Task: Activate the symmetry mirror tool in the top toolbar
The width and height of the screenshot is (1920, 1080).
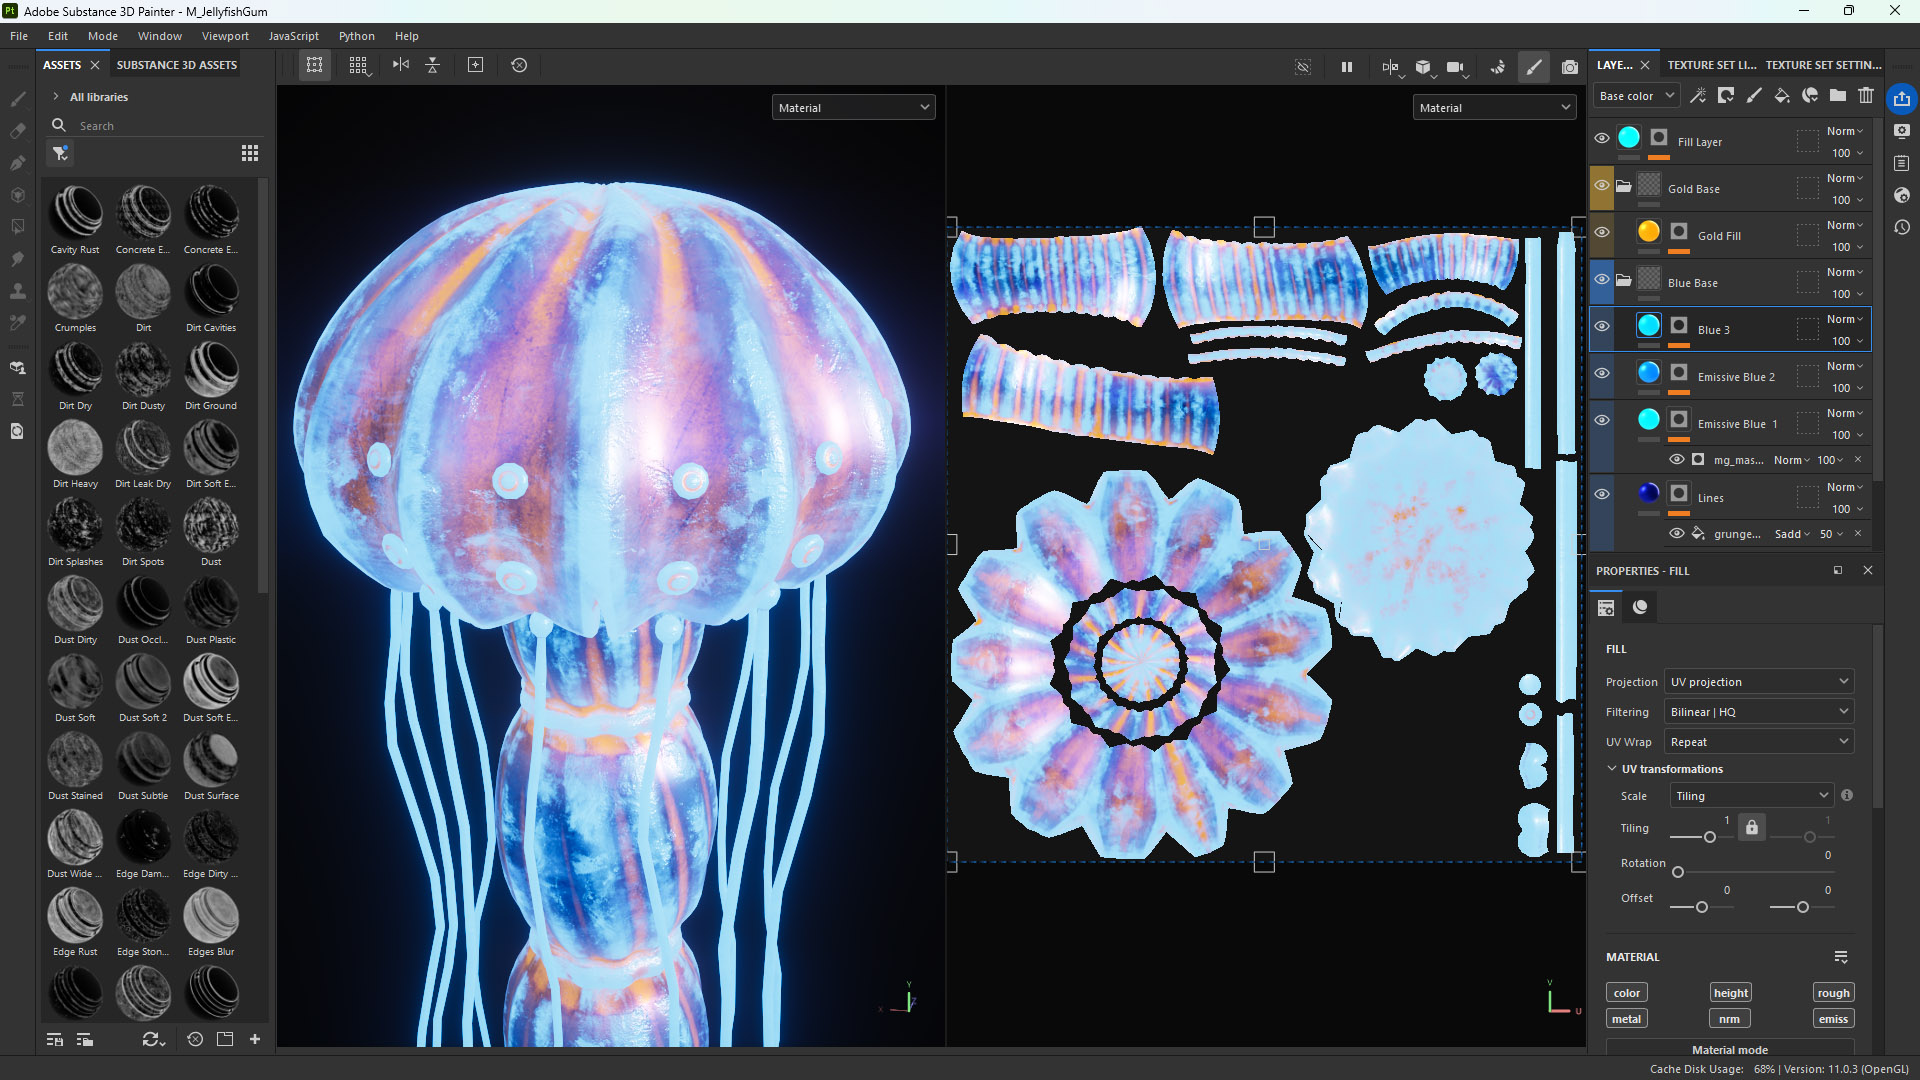Action: (x=401, y=65)
